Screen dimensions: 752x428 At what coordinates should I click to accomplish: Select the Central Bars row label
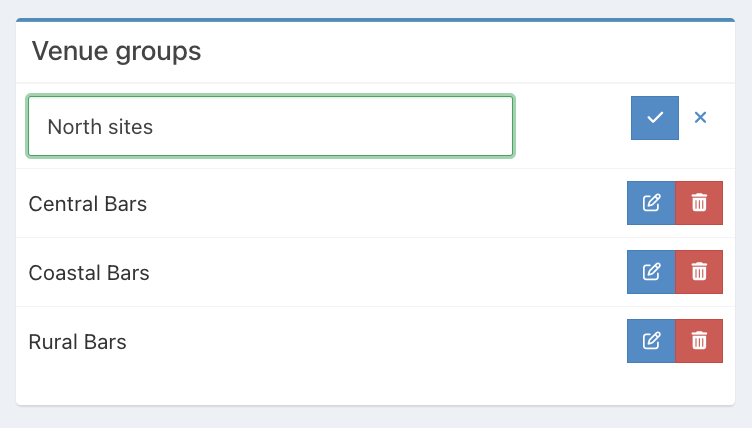click(88, 204)
